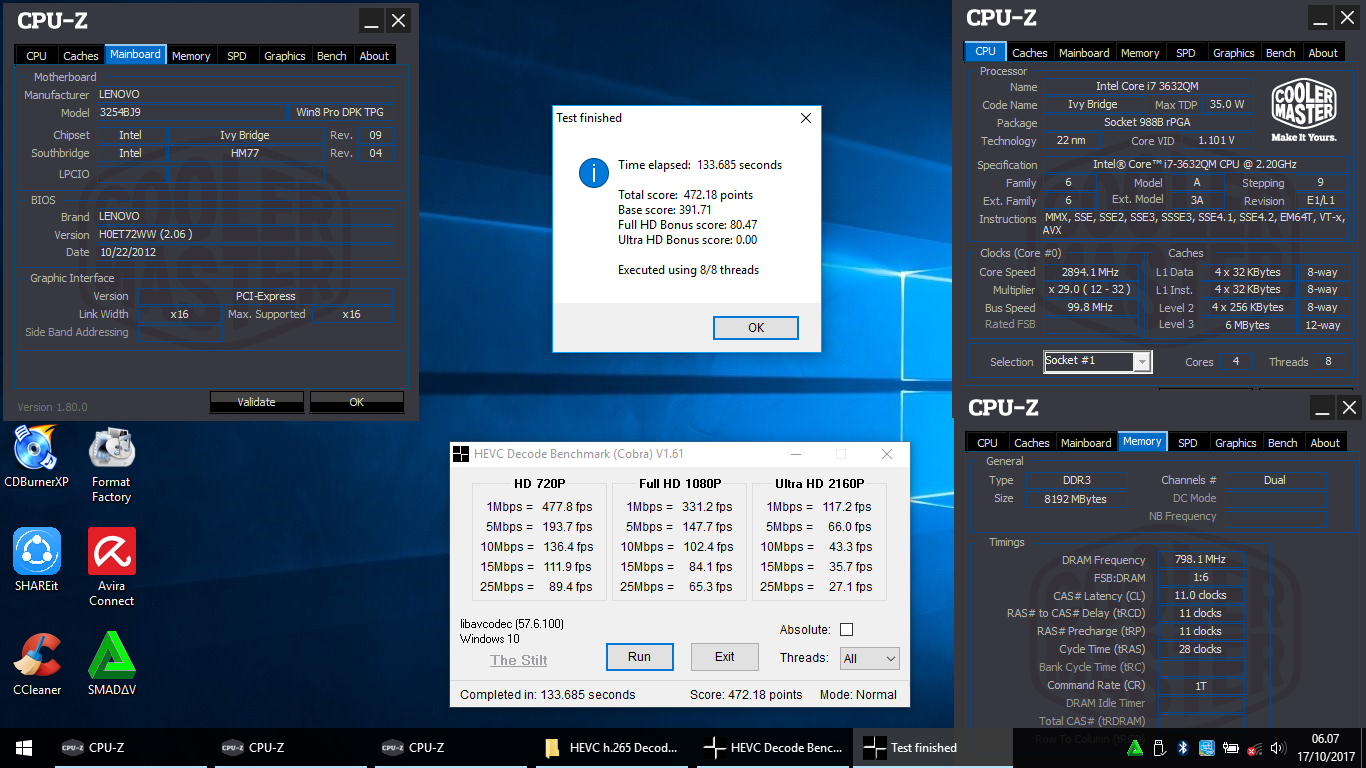Launch CCleaner desktop icon
The width and height of the screenshot is (1366, 768).
coord(37,665)
